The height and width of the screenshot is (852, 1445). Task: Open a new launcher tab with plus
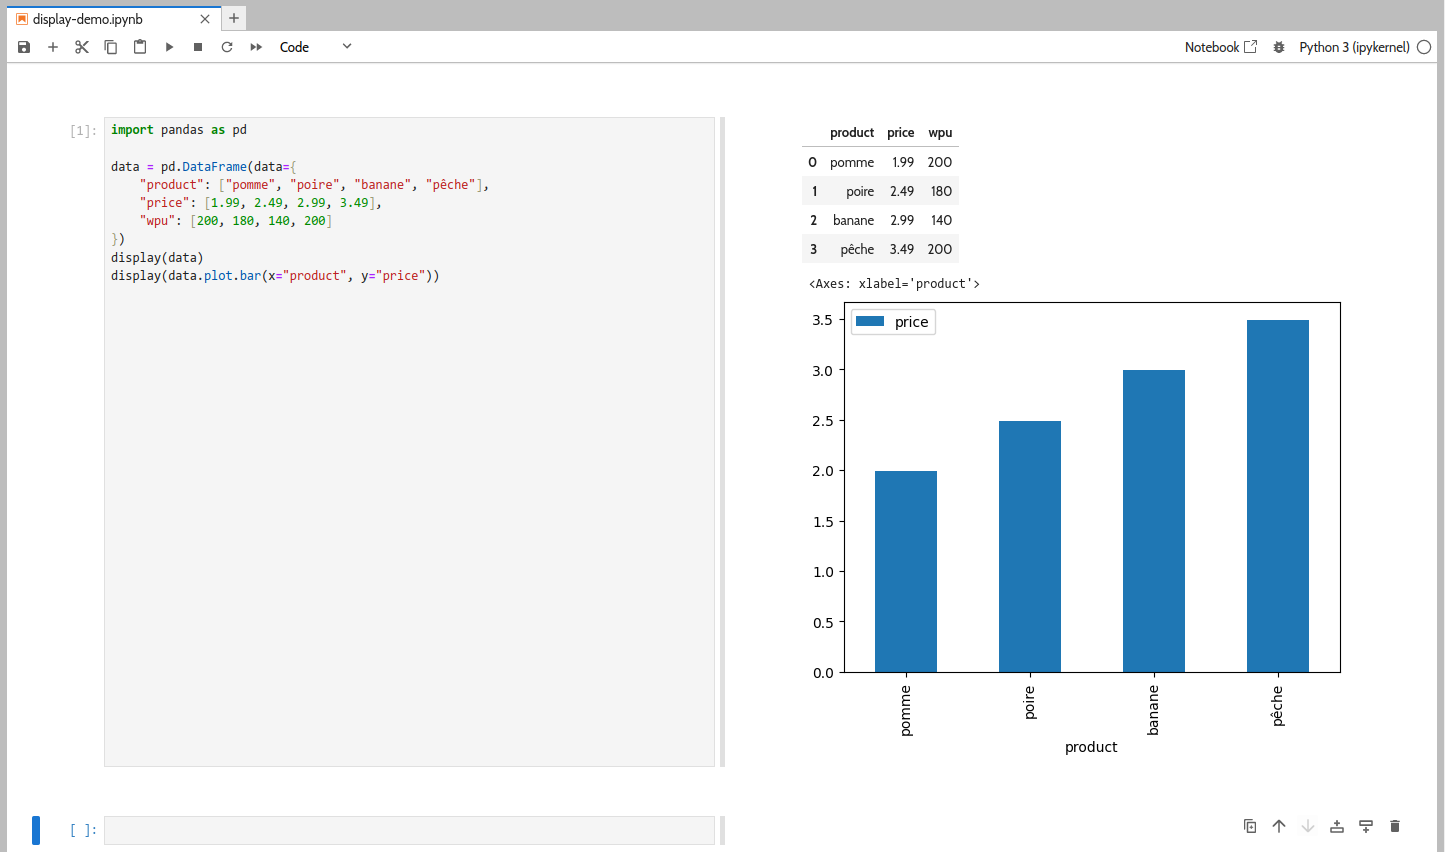pyautogui.click(x=234, y=18)
